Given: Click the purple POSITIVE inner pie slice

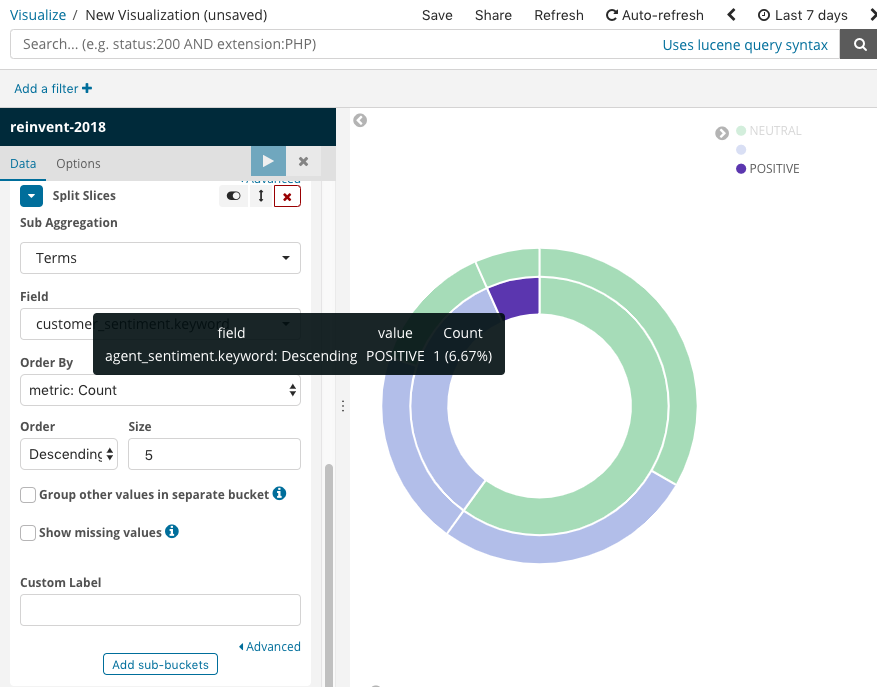Looking at the screenshot, I should point(519,298).
